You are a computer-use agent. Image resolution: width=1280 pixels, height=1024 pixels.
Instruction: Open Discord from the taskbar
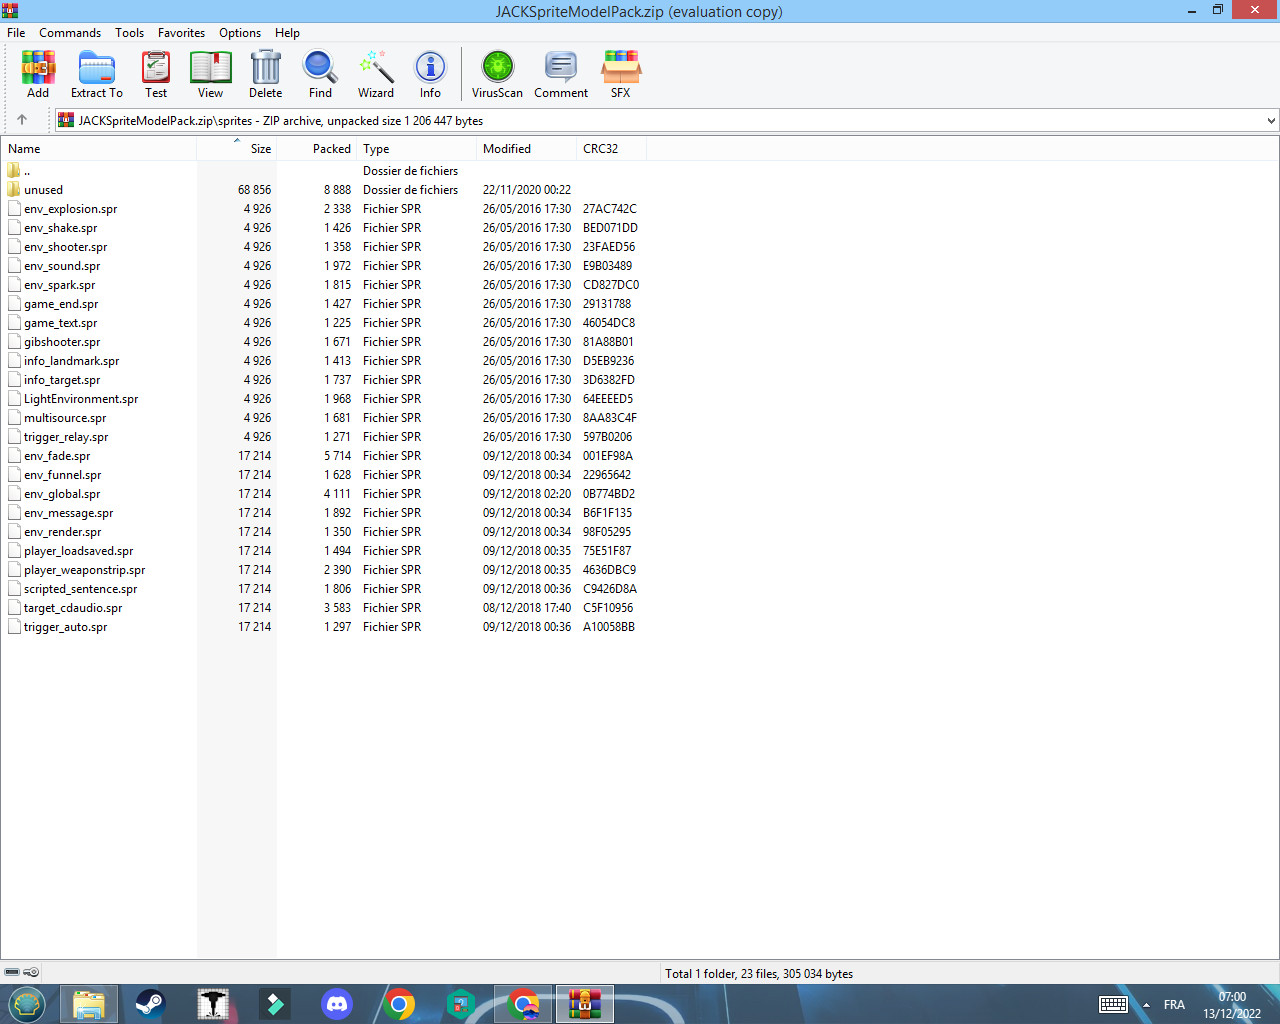[x=337, y=1004]
